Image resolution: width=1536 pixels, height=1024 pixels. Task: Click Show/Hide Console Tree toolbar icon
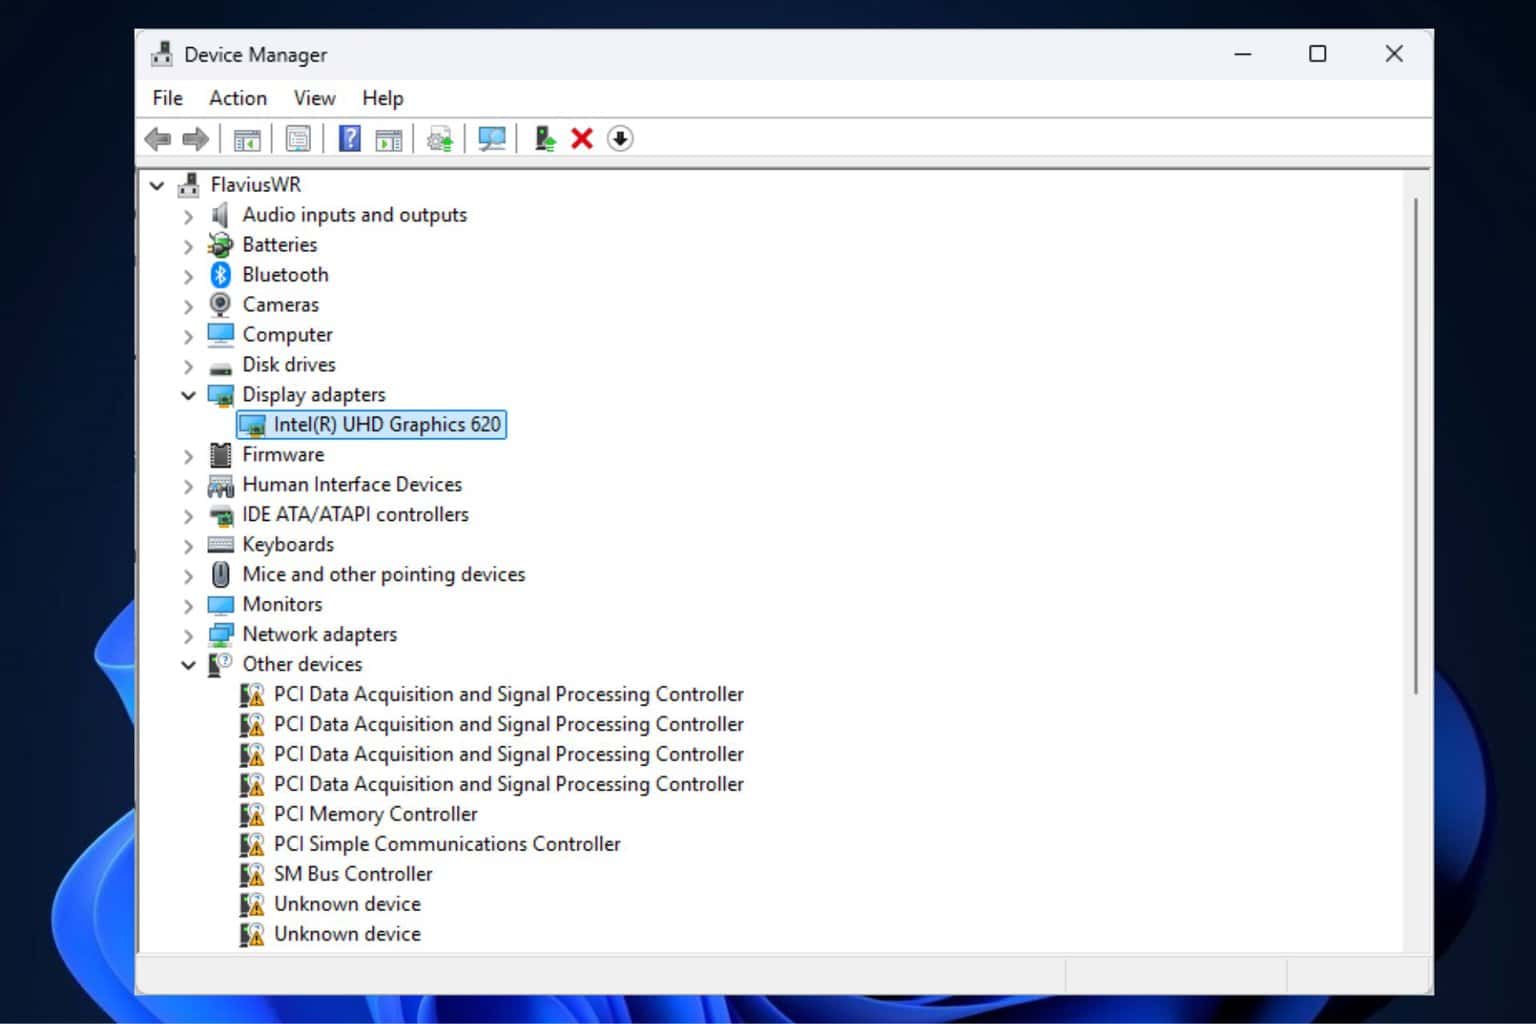(247, 139)
